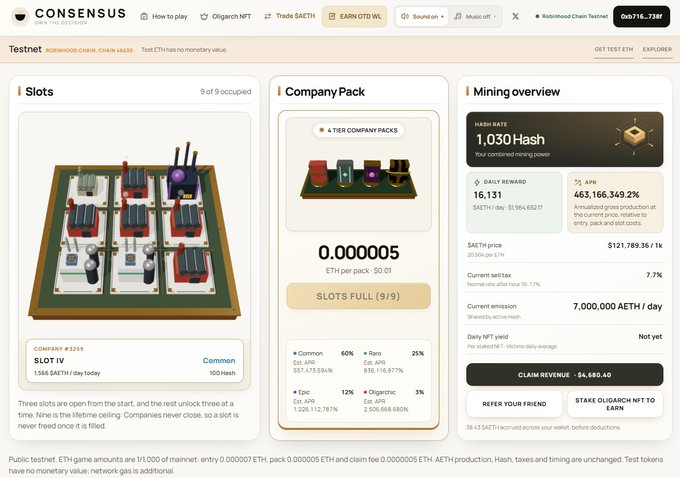Click the EARN GTD WL edit icon
The image size is (680, 478).
tap(332, 16)
